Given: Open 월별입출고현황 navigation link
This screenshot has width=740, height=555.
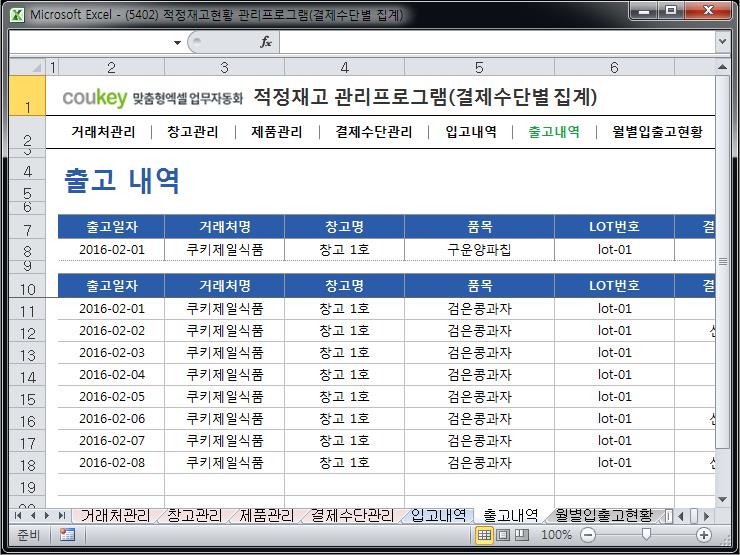Looking at the screenshot, I should tap(657, 132).
